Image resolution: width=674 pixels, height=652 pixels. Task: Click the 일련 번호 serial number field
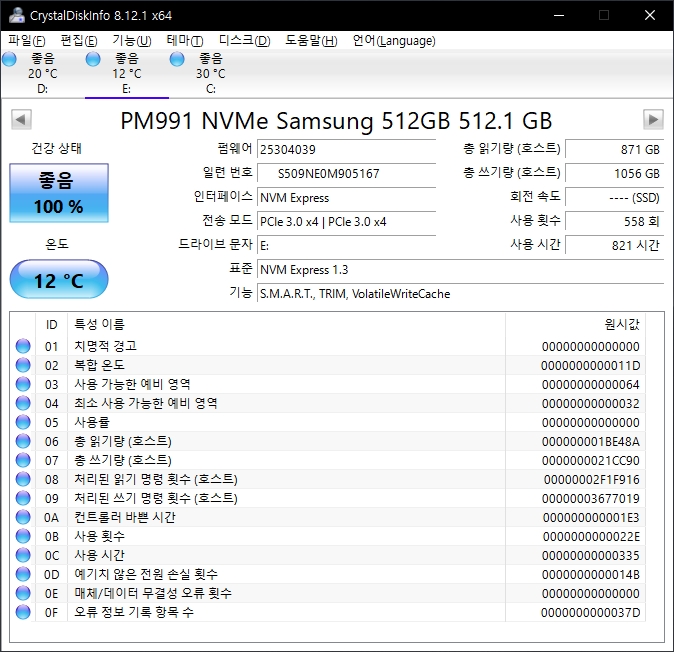coord(346,173)
